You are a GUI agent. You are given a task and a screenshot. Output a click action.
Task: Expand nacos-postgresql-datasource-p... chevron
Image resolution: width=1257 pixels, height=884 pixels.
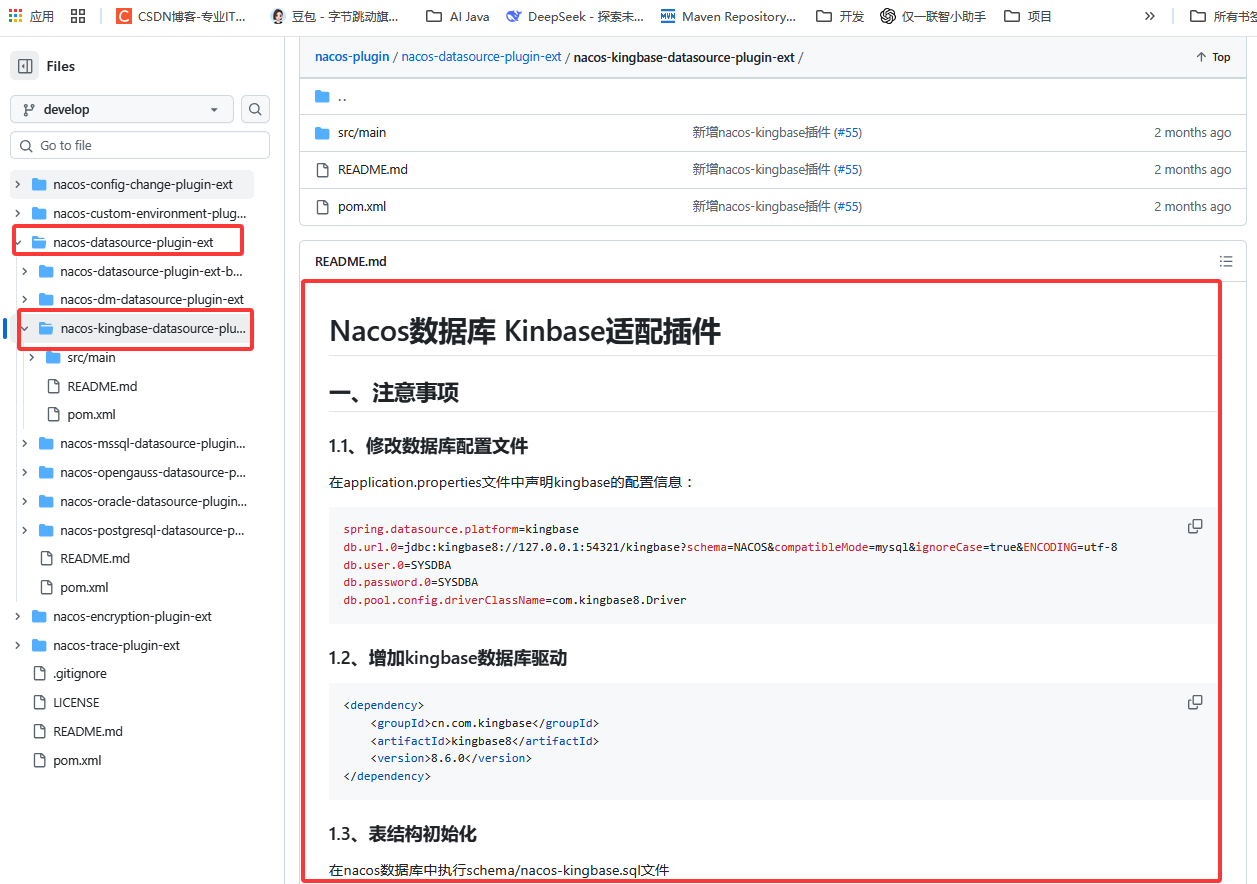coord(25,530)
